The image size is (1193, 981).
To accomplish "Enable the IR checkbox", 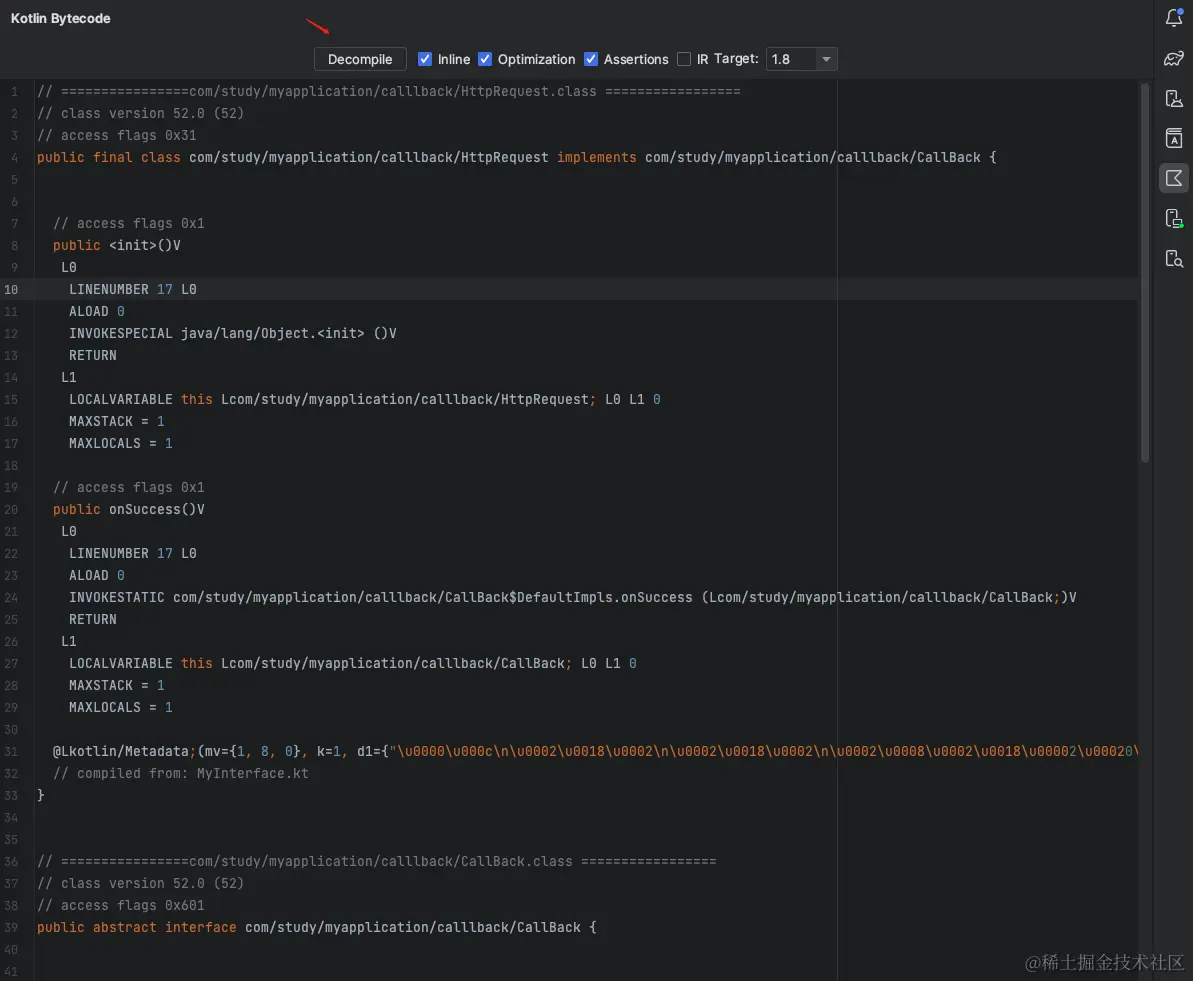I will (x=684, y=59).
